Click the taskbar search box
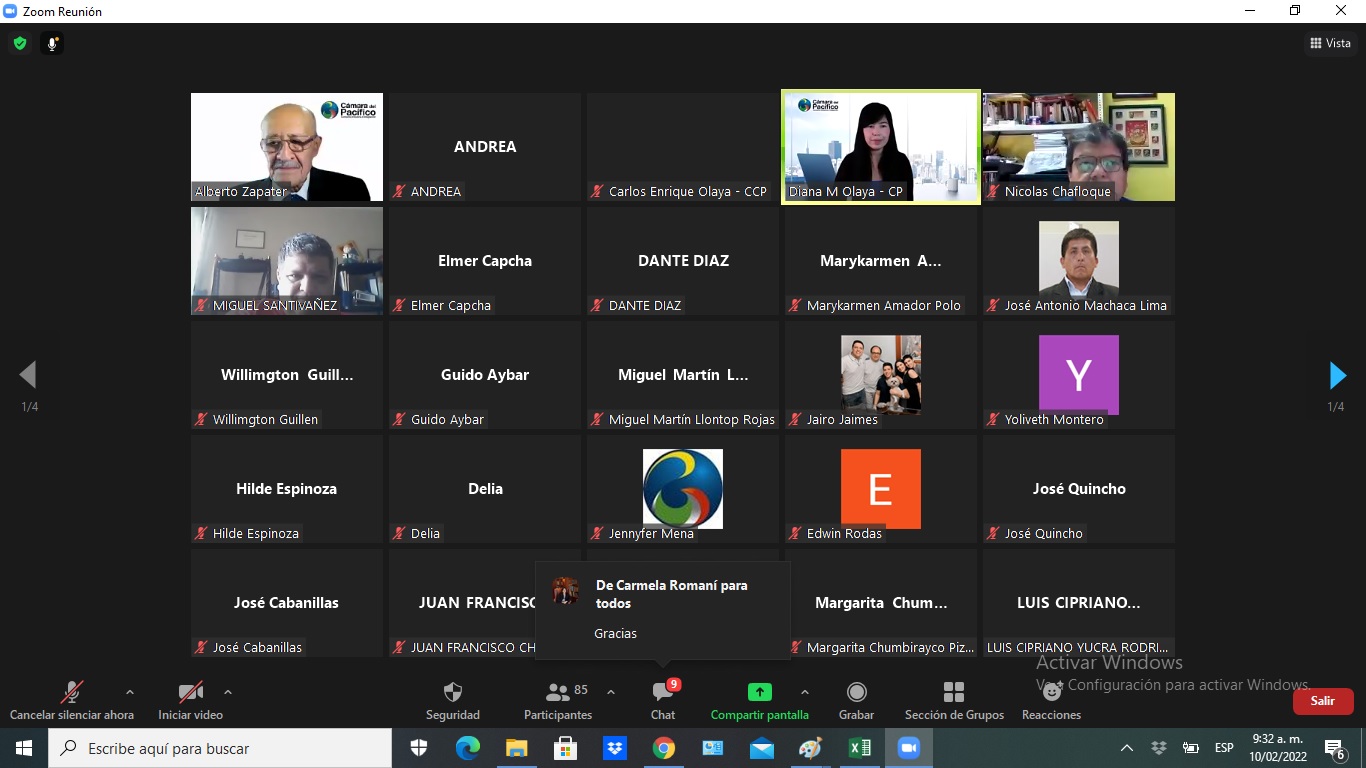This screenshot has width=1366, height=768. tap(220, 748)
